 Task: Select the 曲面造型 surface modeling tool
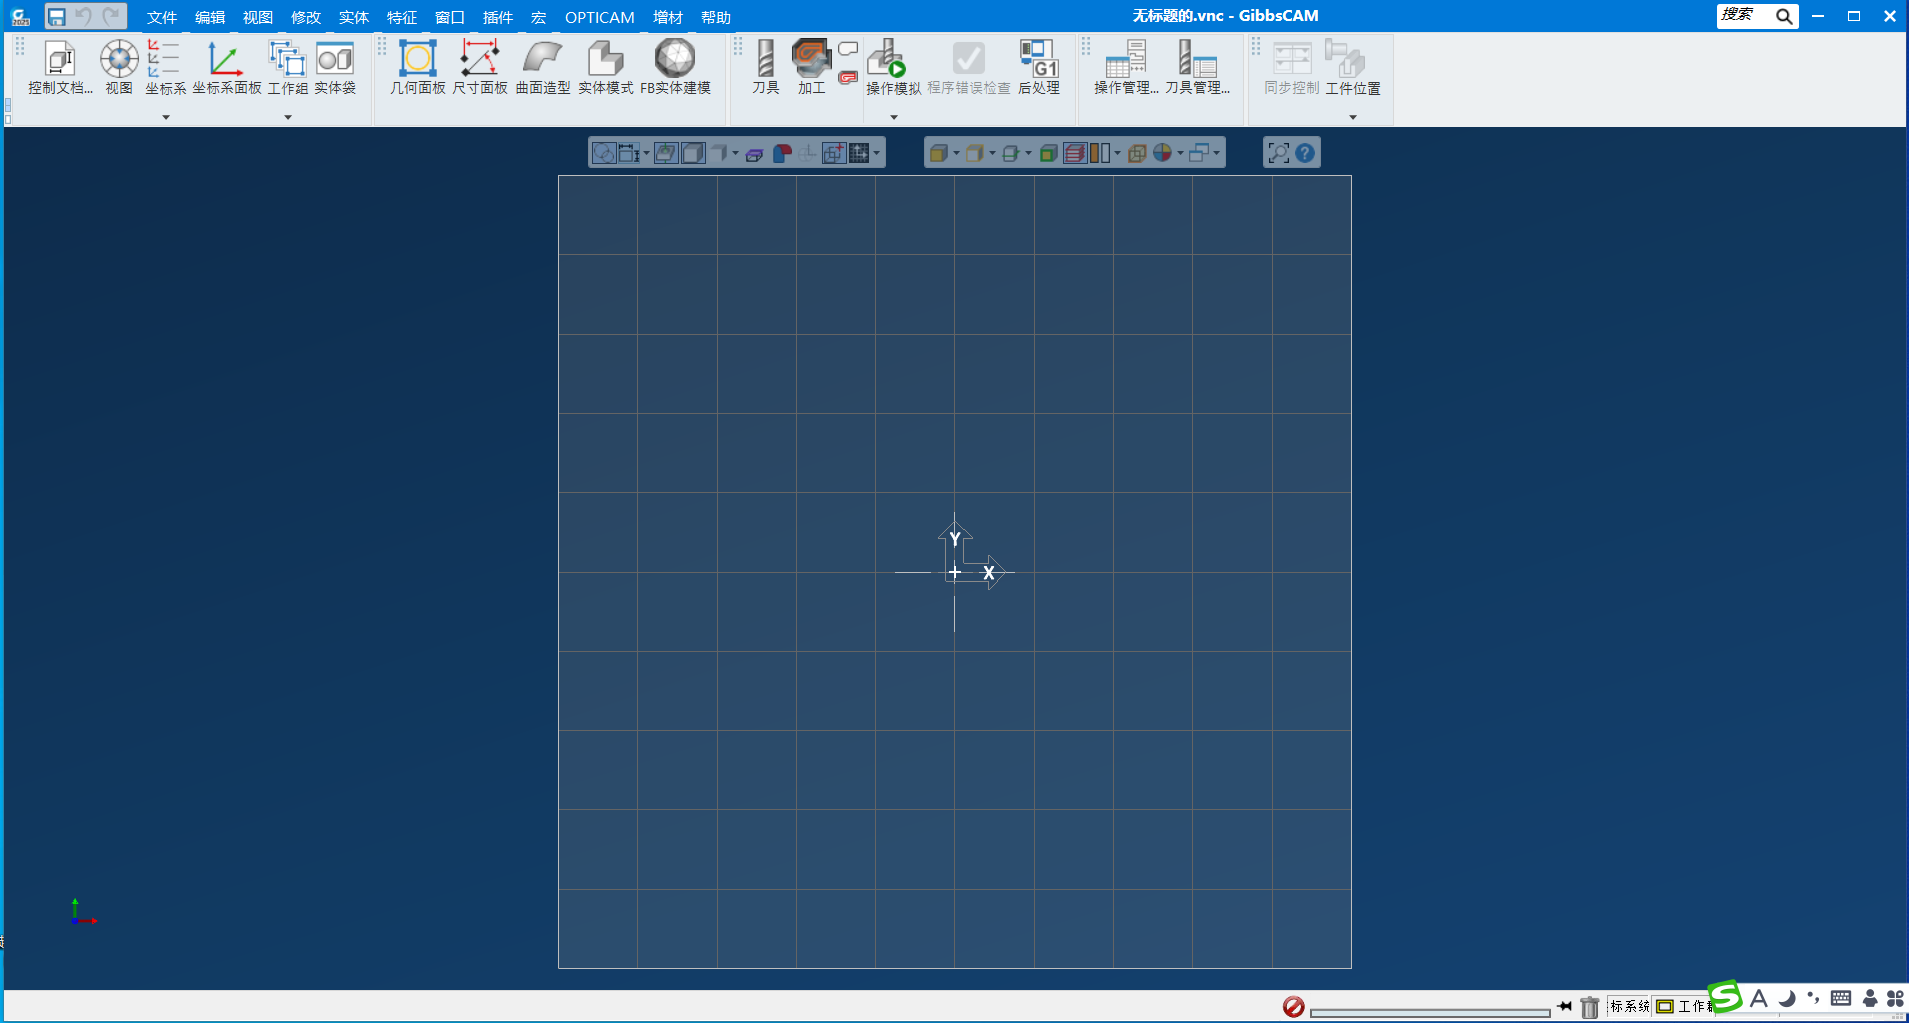[x=542, y=67]
